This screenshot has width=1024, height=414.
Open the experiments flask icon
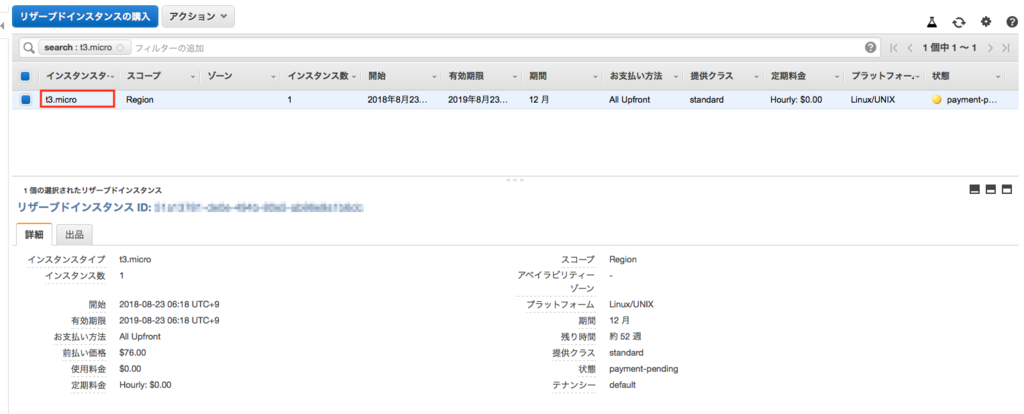(x=932, y=22)
